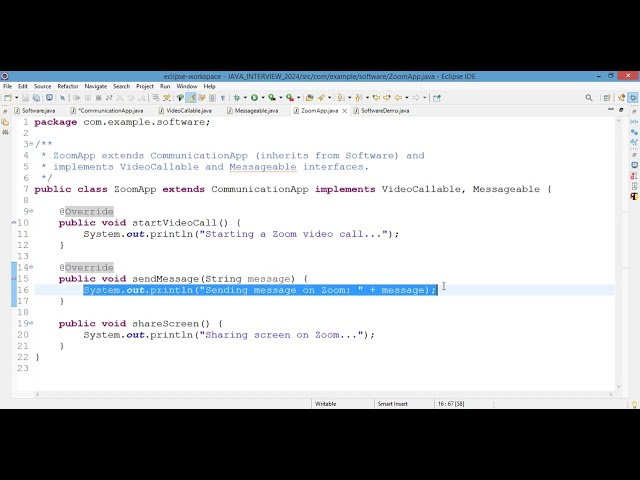
Task: Click the editor vertical scrollbar down arrow
Action: [x=619, y=386]
